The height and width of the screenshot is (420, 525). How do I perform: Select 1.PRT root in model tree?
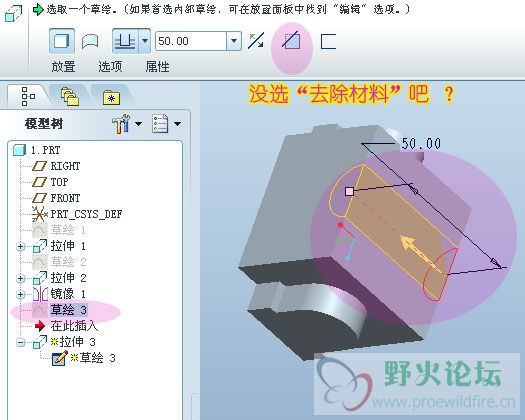[46, 150]
